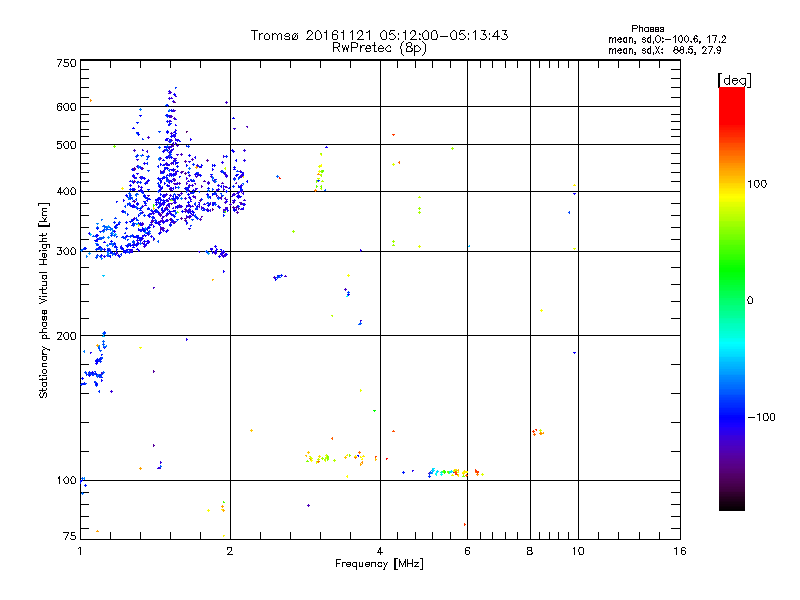800x600 pixels.
Task: Click the 'mean, sd,O:-100.6, 17.2' line
Action: pyautogui.click(x=667, y=39)
